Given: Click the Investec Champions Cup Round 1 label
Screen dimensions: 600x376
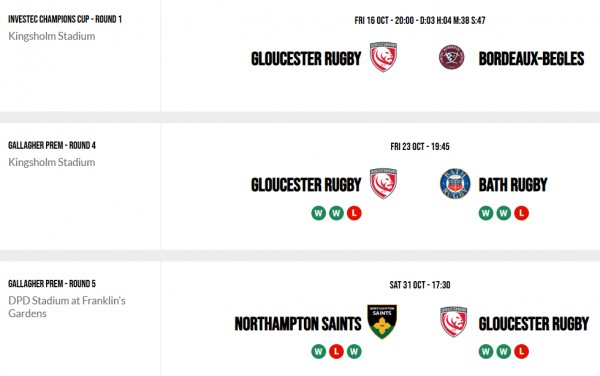Looking at the screenshot, I should coord(65,19).
